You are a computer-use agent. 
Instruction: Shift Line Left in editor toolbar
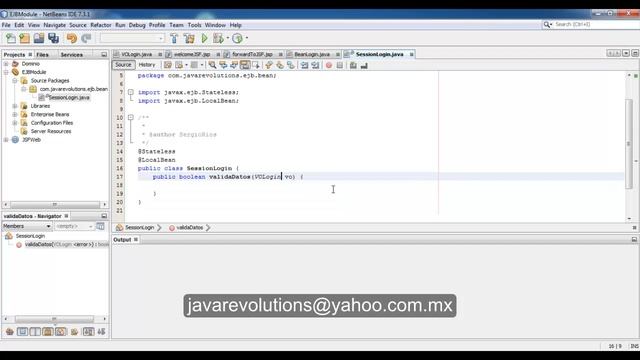pyautogui.click(x=304, y=65)
